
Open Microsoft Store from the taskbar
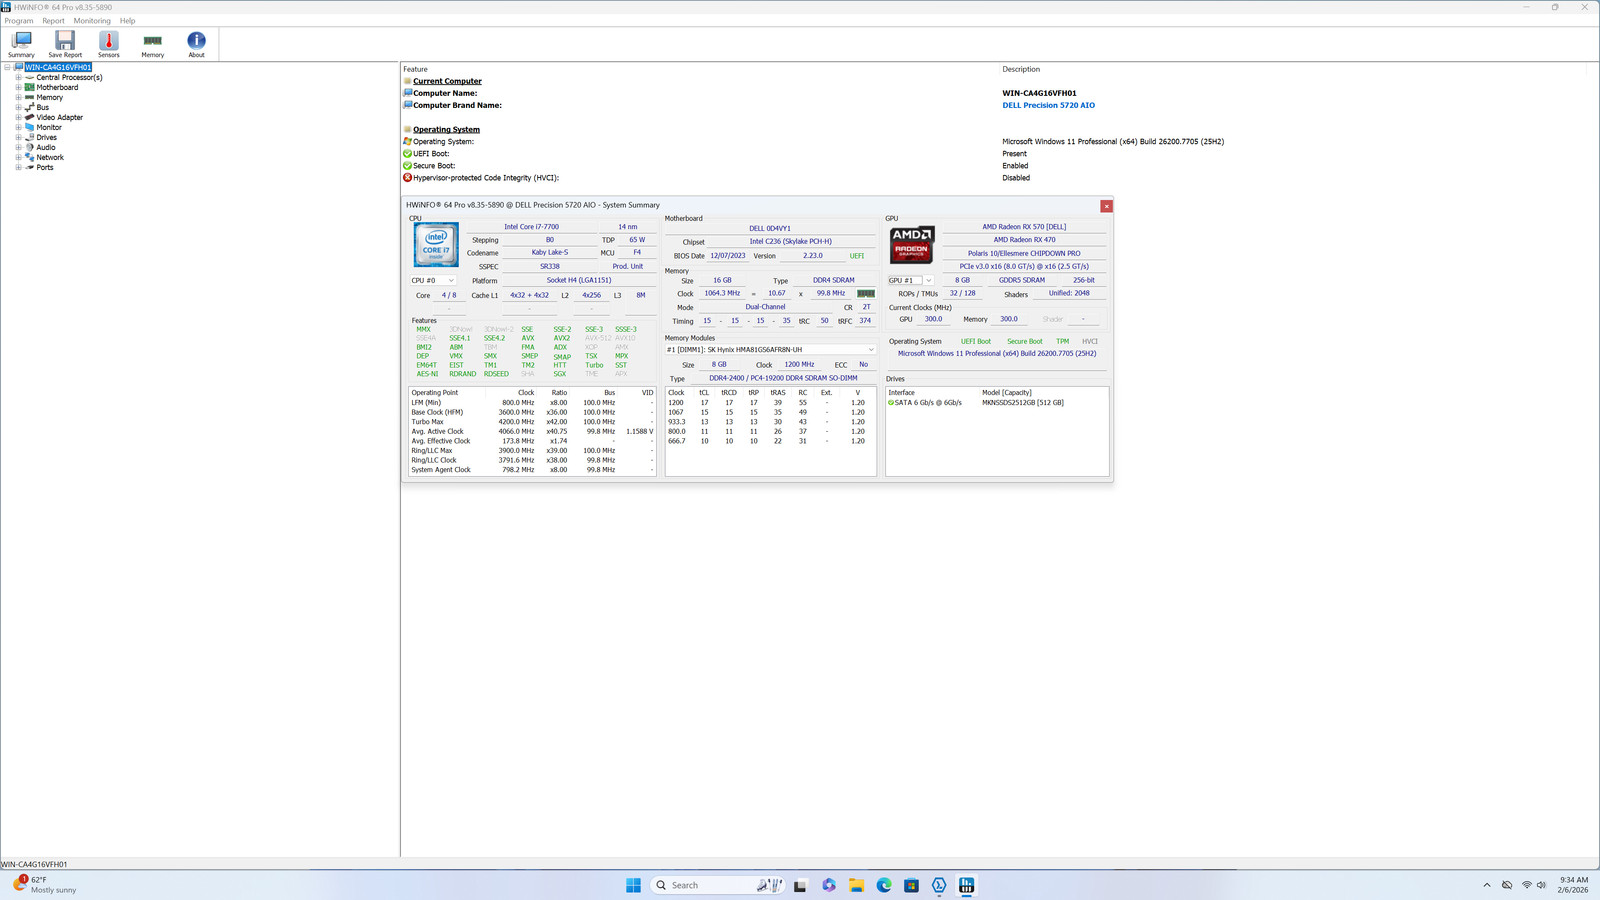[911, 885]
